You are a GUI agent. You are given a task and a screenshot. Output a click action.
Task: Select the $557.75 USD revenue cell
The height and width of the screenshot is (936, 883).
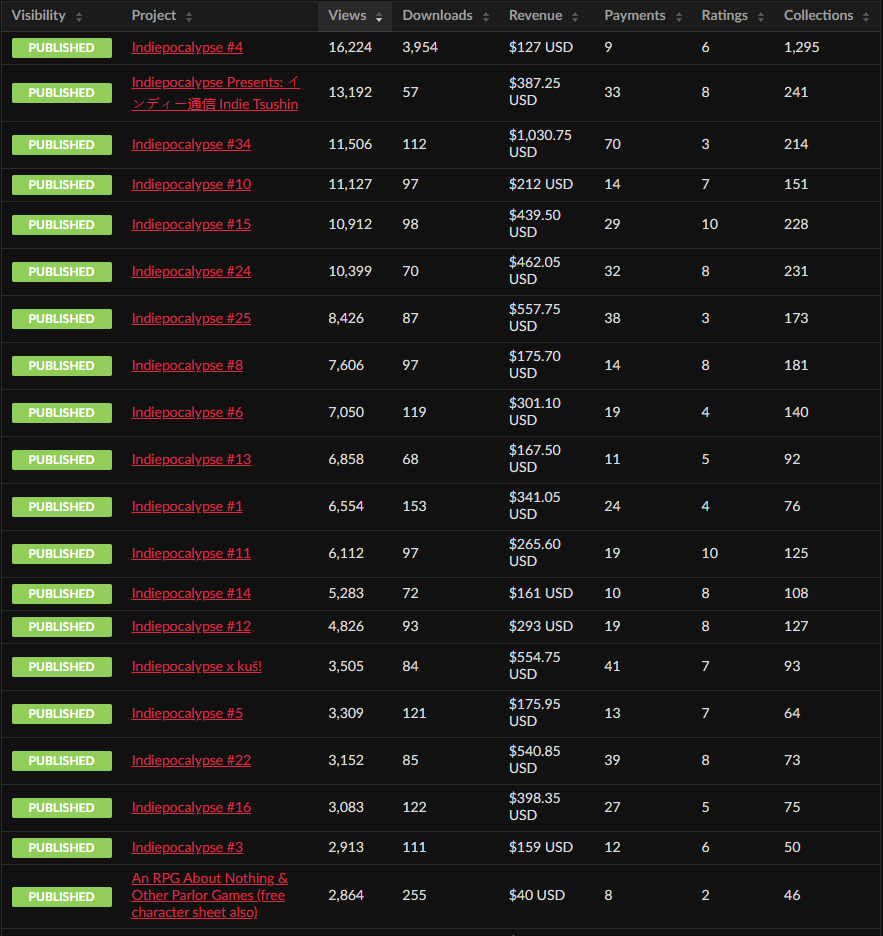tap(535, 318)
